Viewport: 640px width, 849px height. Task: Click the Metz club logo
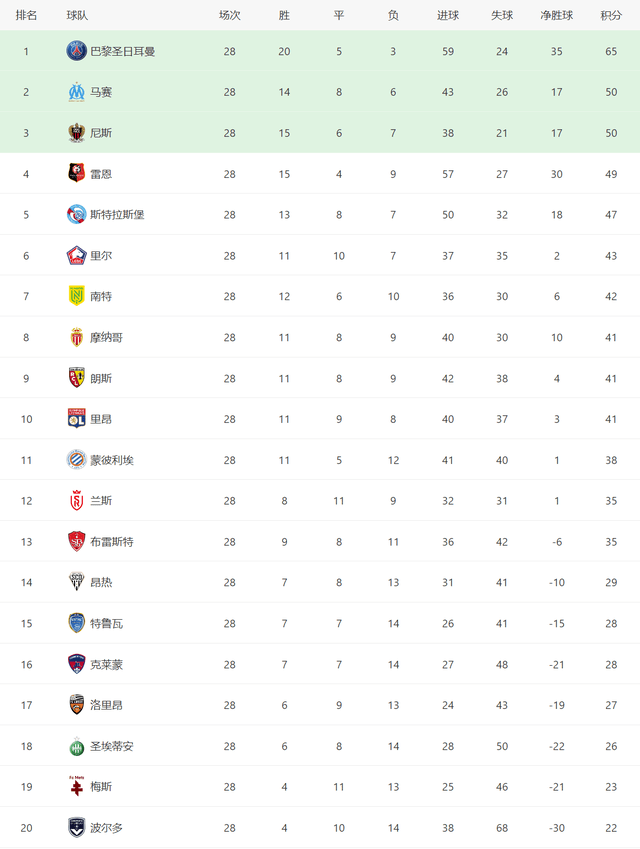pos(76,786)
